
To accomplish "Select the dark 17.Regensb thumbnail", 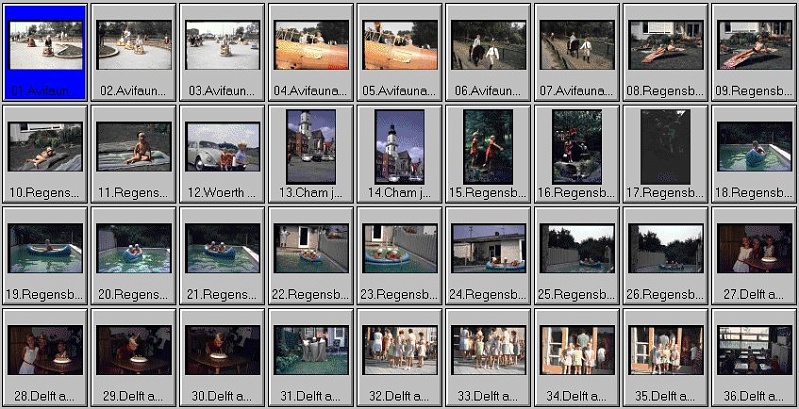I will (665, 147).
